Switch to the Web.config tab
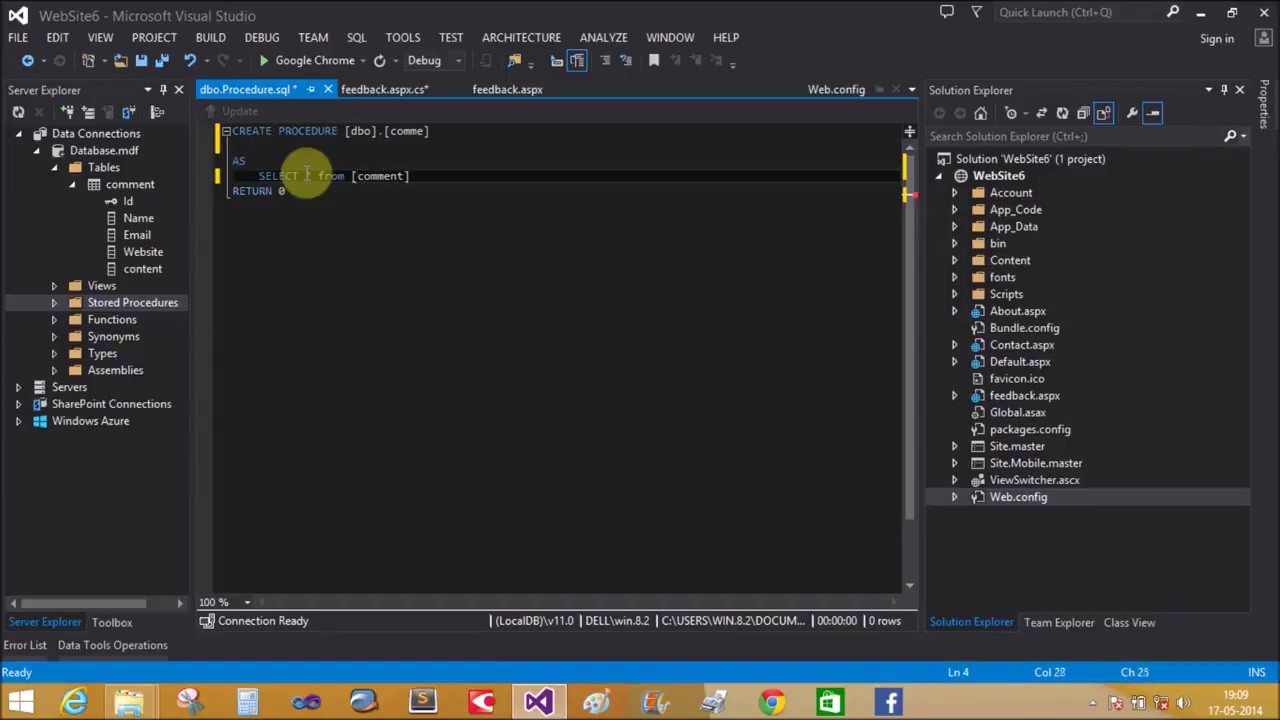1280x720 pixels. 836,90
